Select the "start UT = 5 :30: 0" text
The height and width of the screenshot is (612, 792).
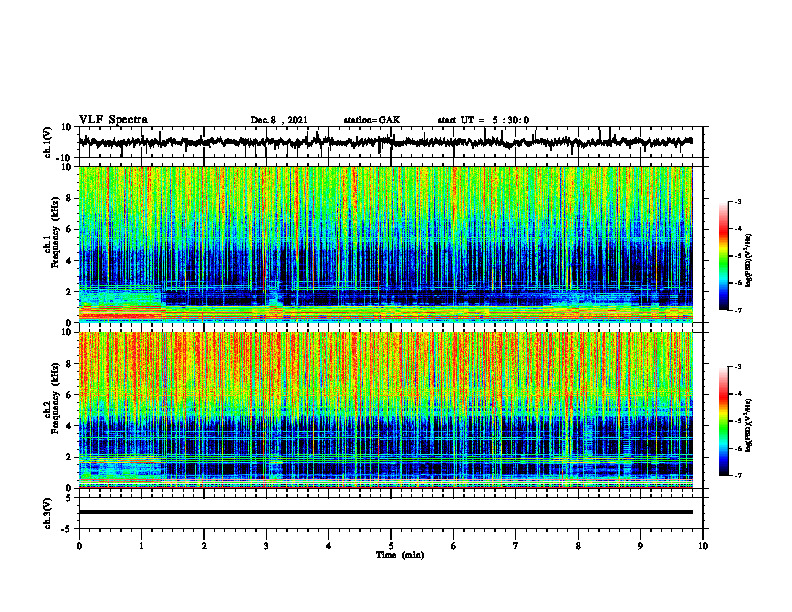tap(483, 120)
